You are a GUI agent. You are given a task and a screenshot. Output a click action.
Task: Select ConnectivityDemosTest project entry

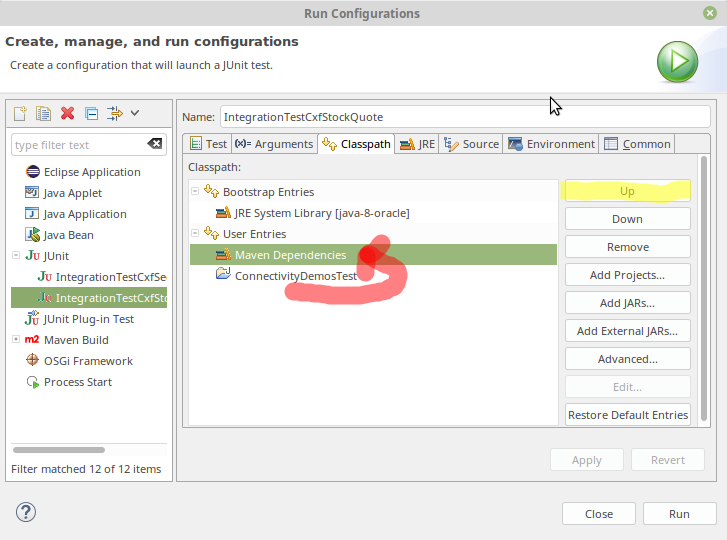(296, 276)
